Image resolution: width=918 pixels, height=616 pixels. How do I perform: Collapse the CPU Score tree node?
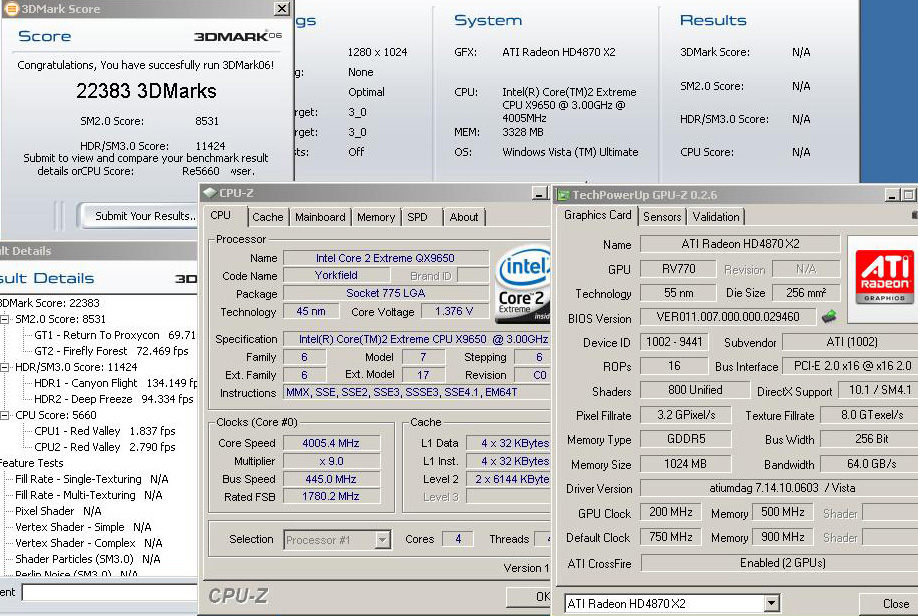pos(4,415)
